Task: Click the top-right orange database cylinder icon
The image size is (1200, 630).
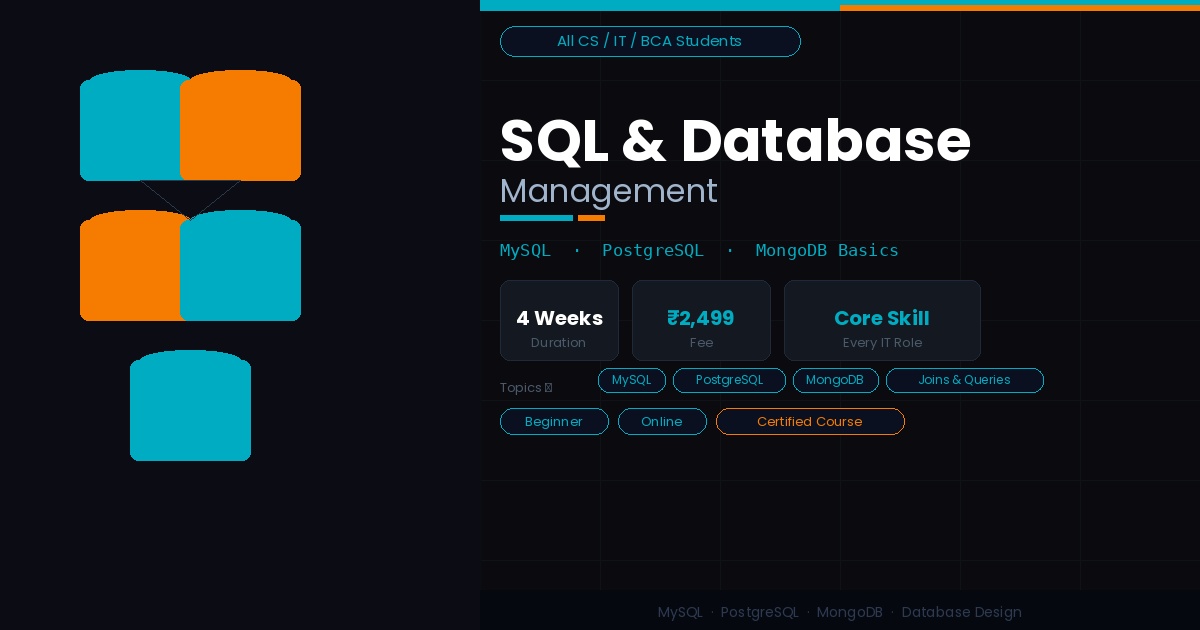Action: click(240, 125)
